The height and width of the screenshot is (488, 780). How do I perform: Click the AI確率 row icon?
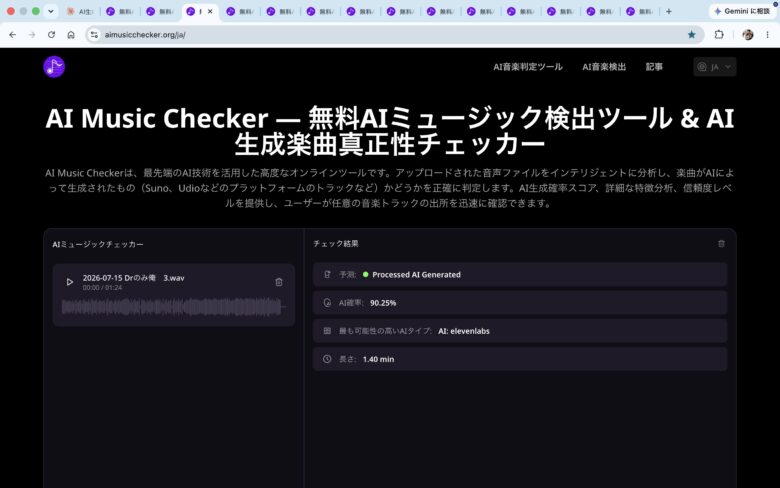(x=327, y=303)
